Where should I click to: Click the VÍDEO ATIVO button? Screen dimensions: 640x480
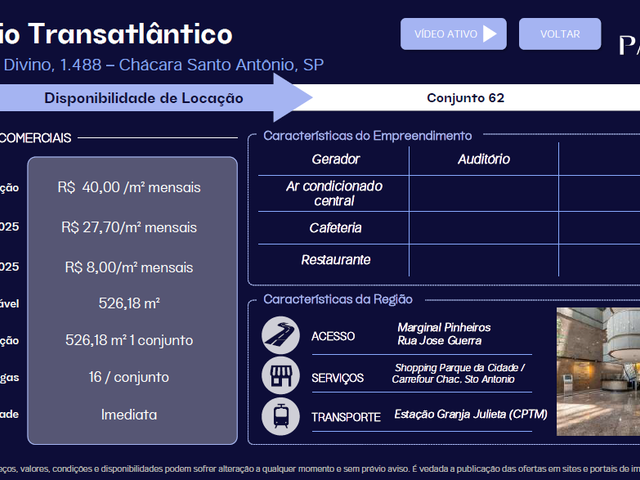point(453,34)
